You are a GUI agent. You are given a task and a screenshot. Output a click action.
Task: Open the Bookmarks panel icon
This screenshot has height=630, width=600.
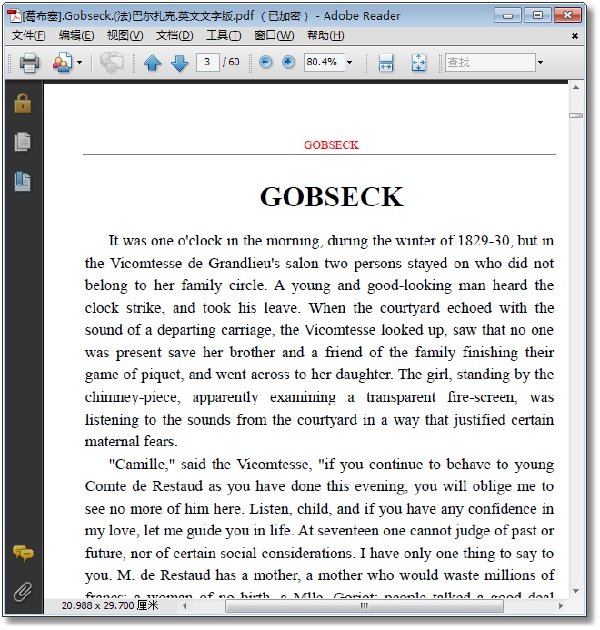coord(23,181)
